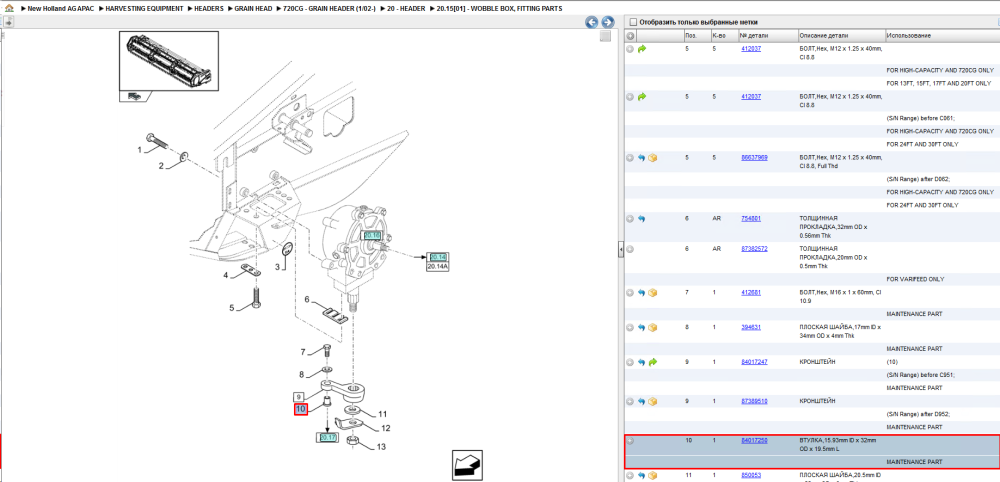Viewport: 1000px width, 482px height.
Task: Click blue arrow icon for part 86637969
Action: point(642,157)
